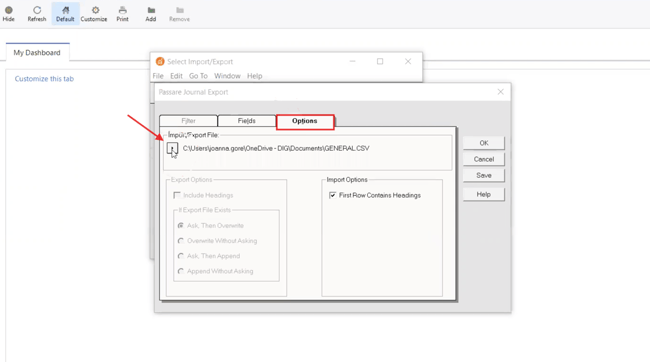Image resolution: width=650 pixels, height=362 pixels.
Task: Open the Go To menu
Action: pyautogui.click(x=198, y=76)
